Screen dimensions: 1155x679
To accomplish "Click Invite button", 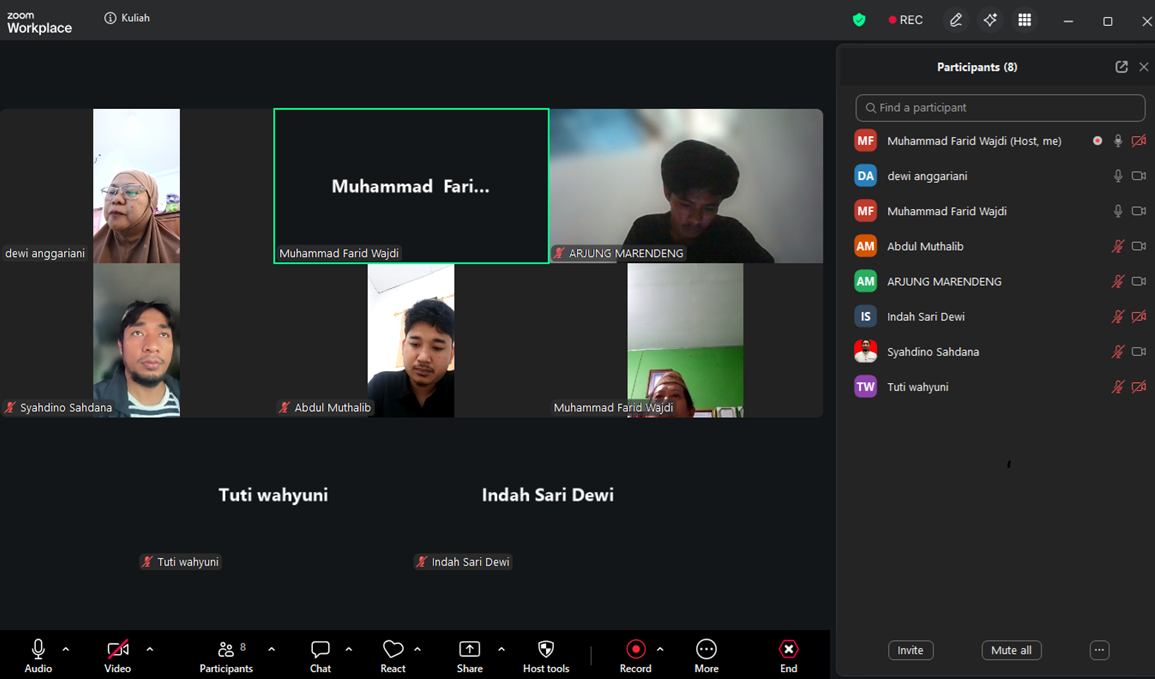I will point(910,650).
